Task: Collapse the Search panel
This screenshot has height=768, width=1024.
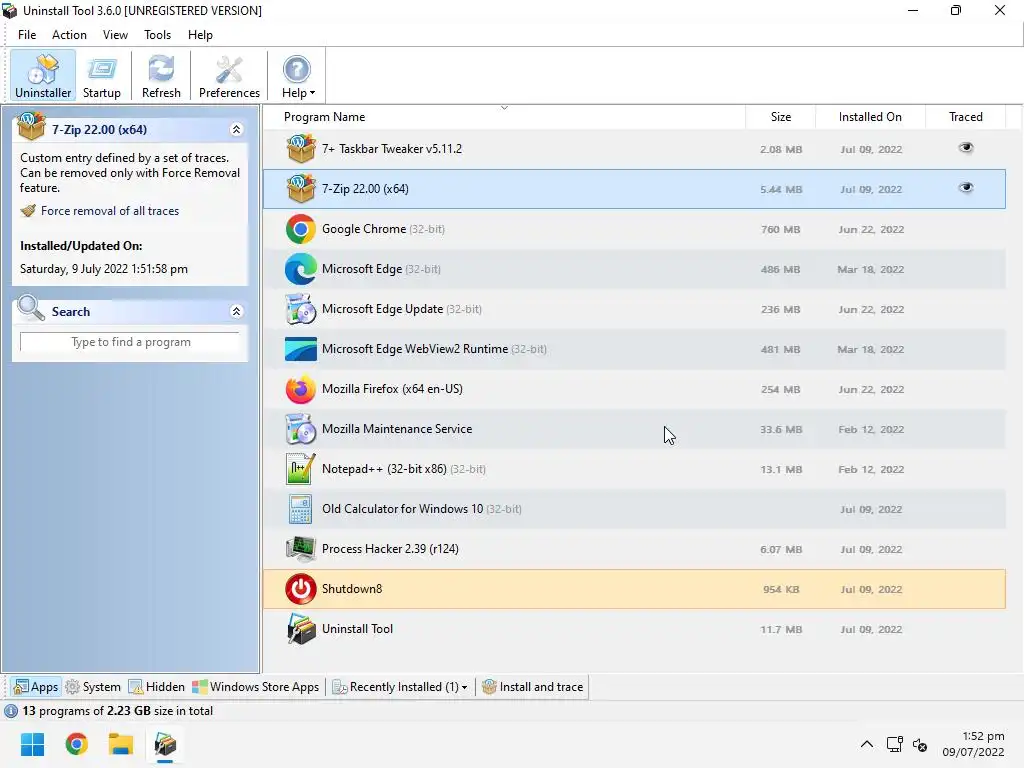Action: (x=236, y=312)
